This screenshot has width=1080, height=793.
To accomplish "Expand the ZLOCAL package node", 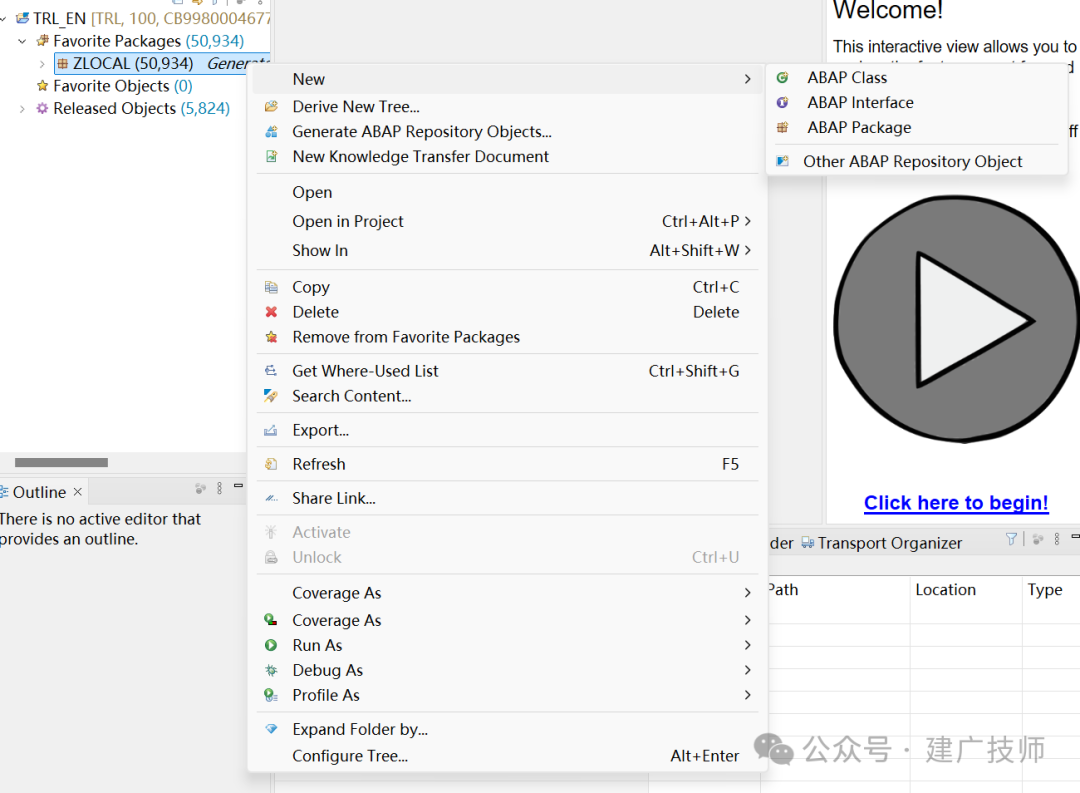I will [42, 64].
